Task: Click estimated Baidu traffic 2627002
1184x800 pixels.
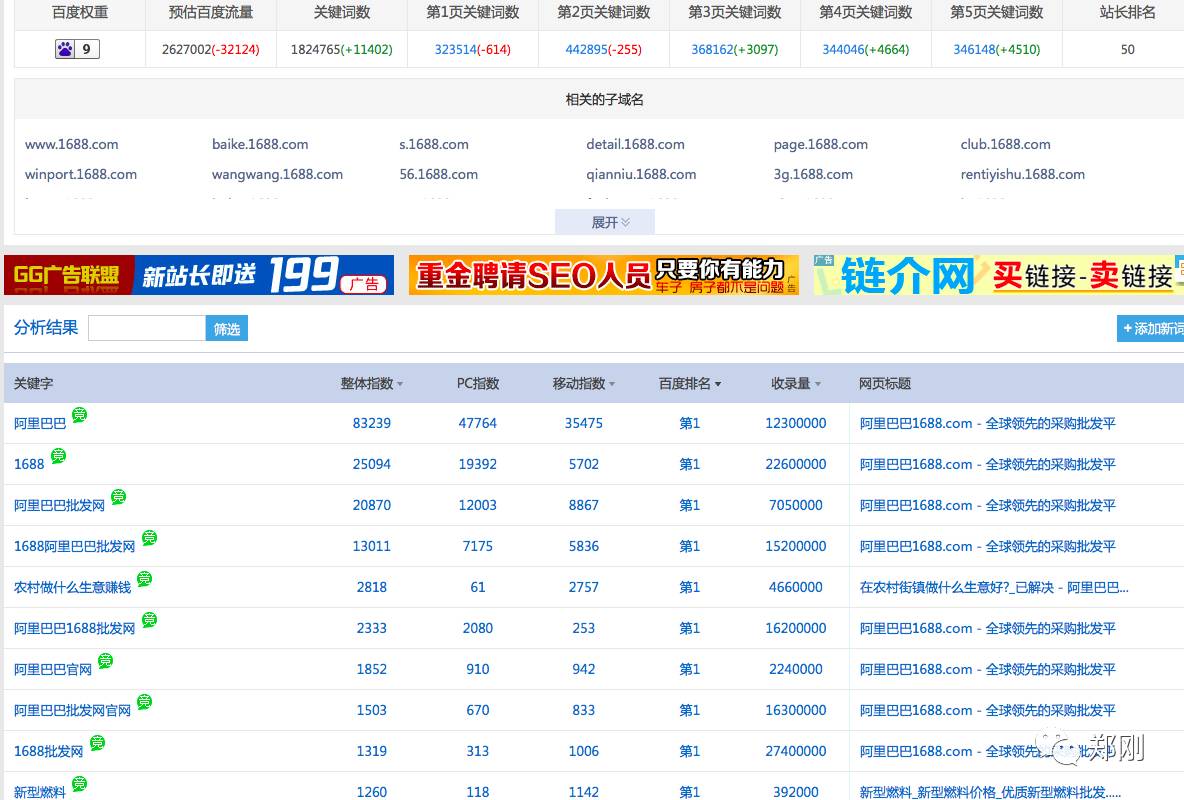Action: click(x=187, y=49)
